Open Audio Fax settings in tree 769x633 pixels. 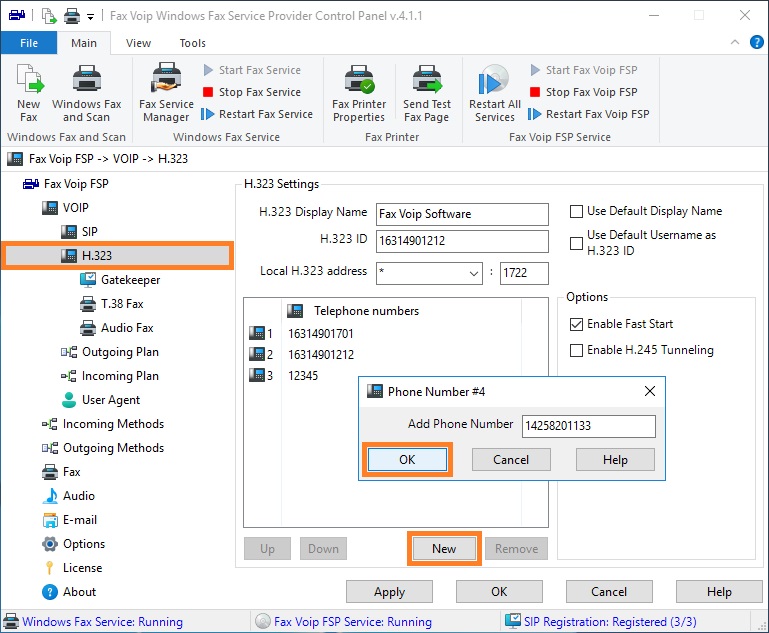(117, 328)
